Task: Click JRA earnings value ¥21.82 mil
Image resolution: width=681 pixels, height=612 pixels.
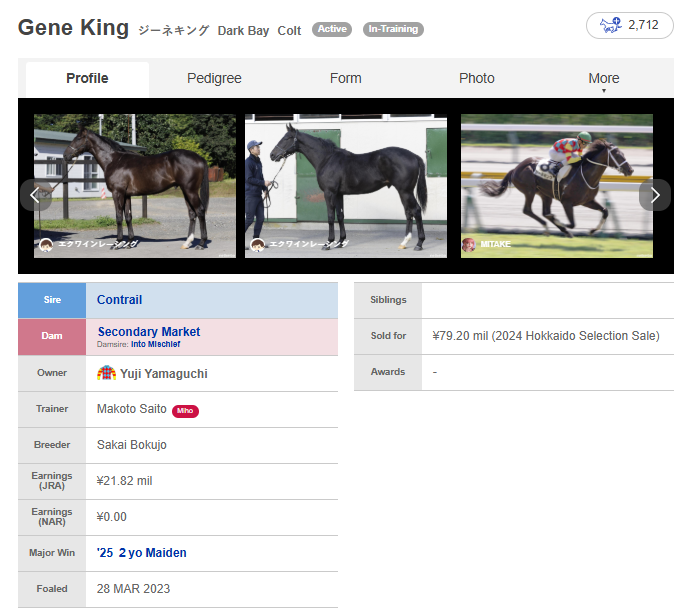Action: tap(125, 481)
